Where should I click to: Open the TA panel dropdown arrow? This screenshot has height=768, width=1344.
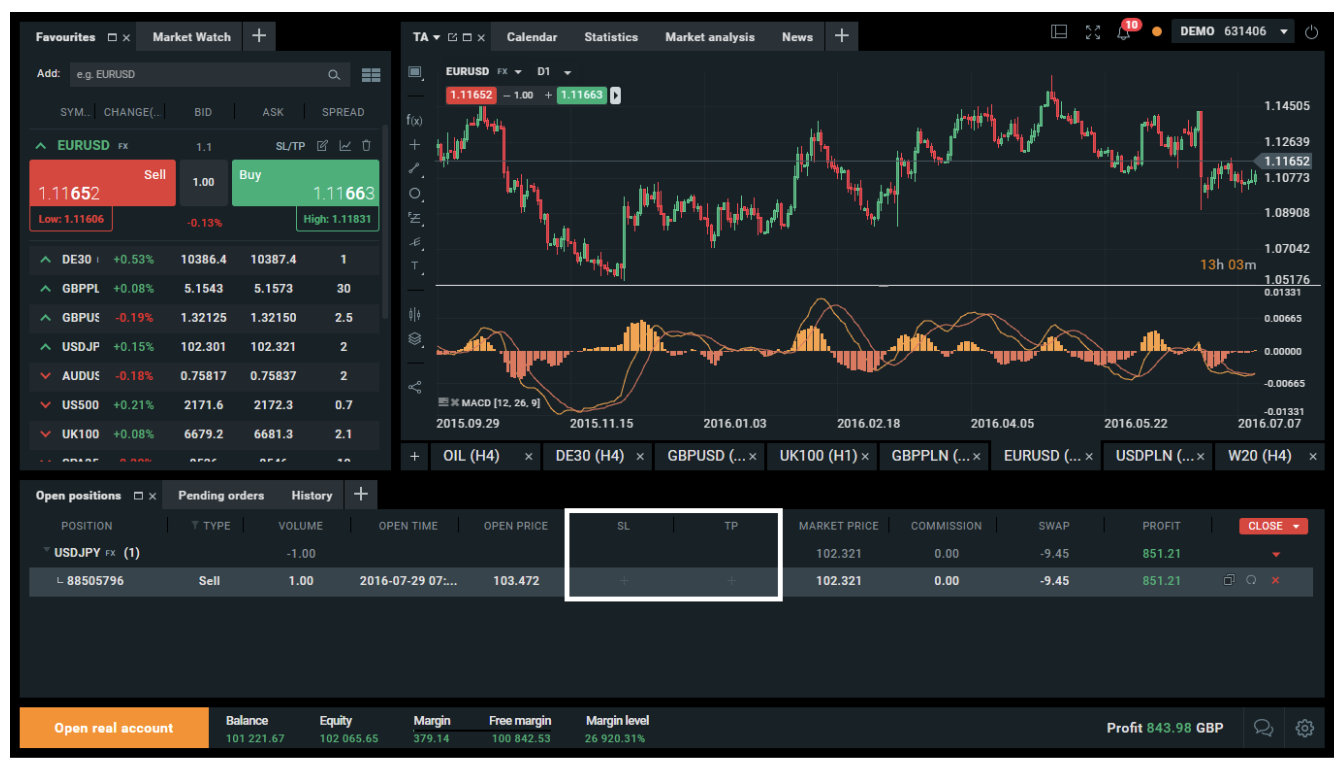coord(436,37)
